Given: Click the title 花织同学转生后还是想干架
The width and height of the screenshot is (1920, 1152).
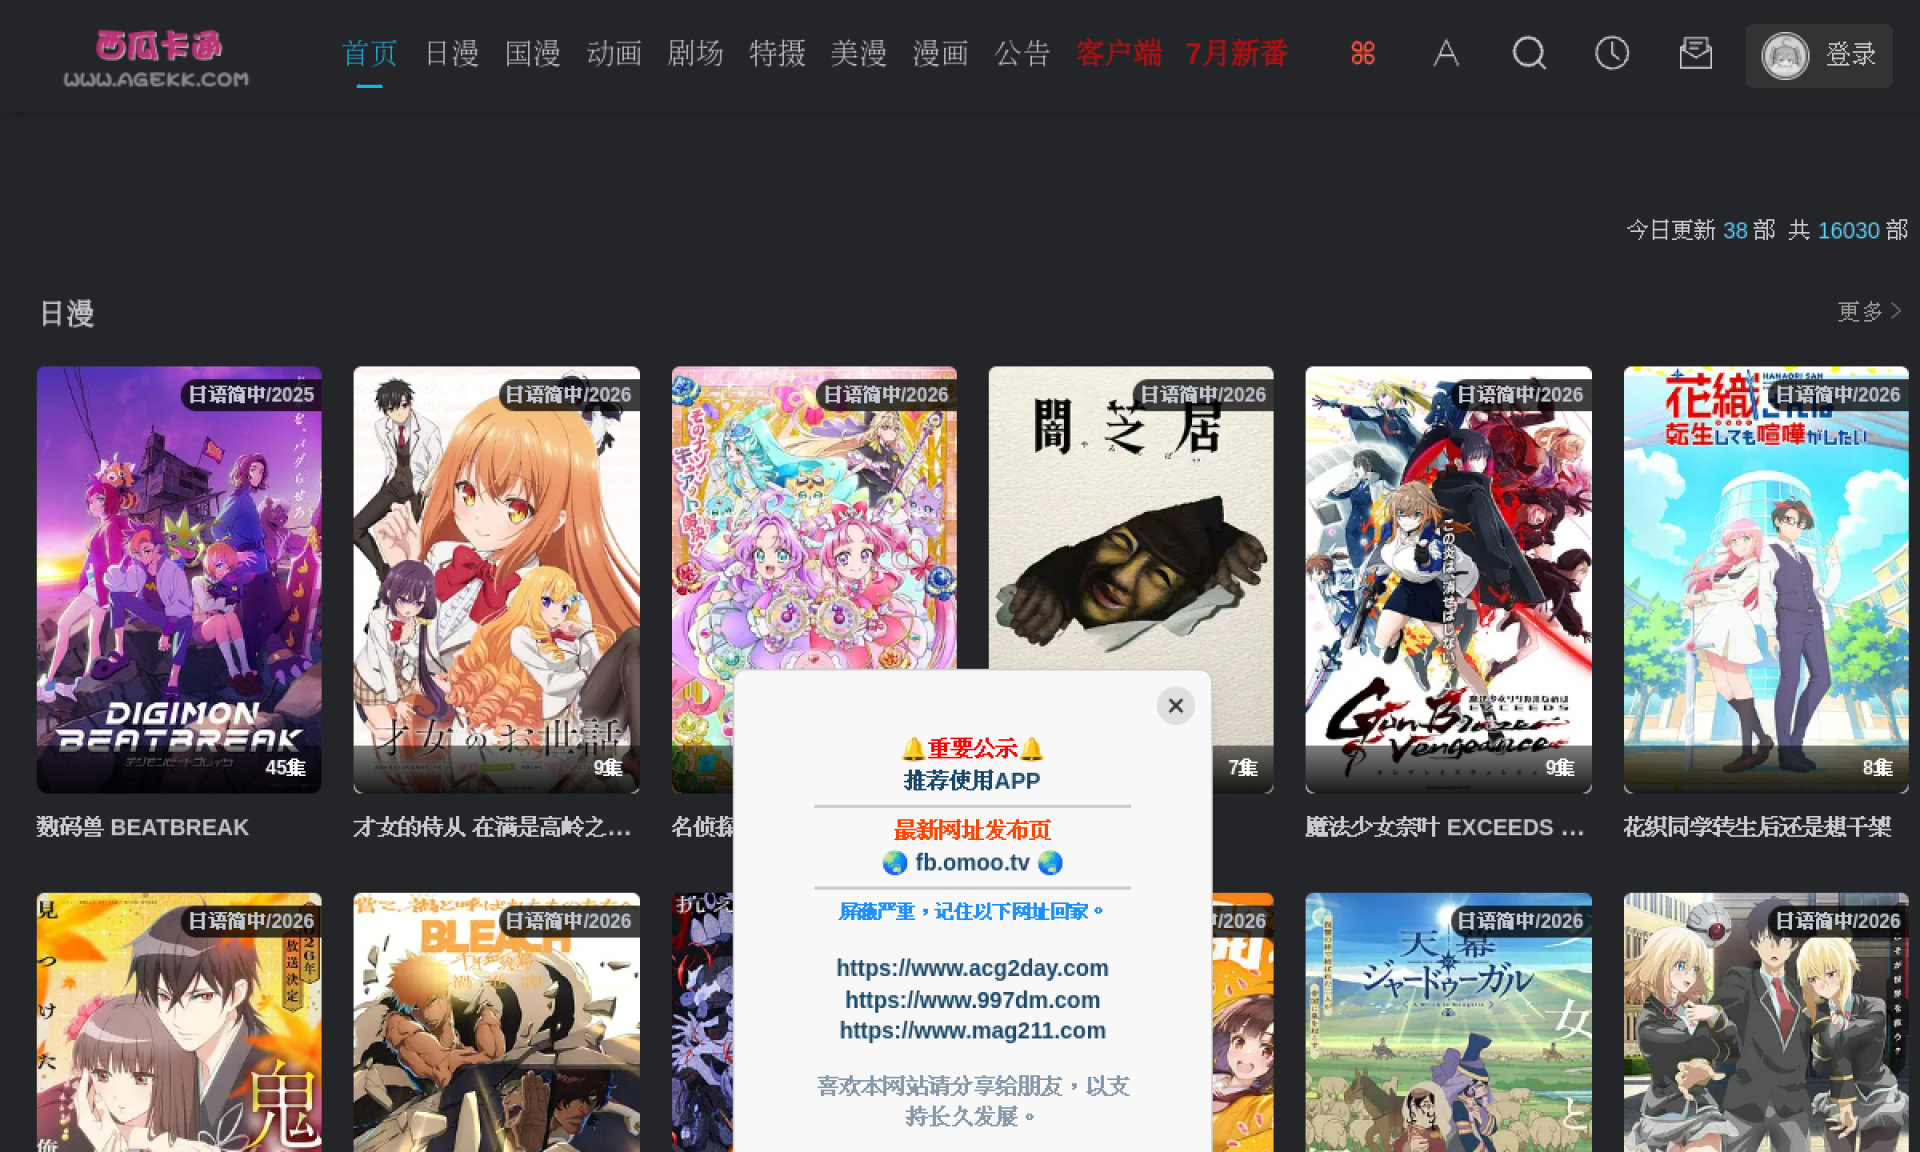Looking at the screenshot, I should click(x=1757, y=827).
